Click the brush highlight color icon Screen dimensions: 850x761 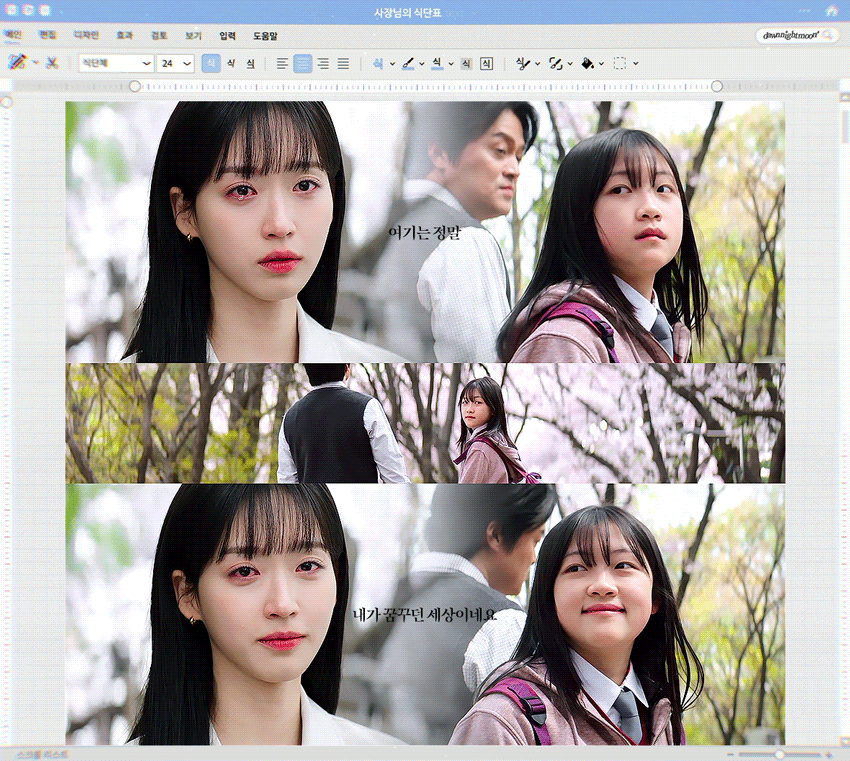[408, 64]
